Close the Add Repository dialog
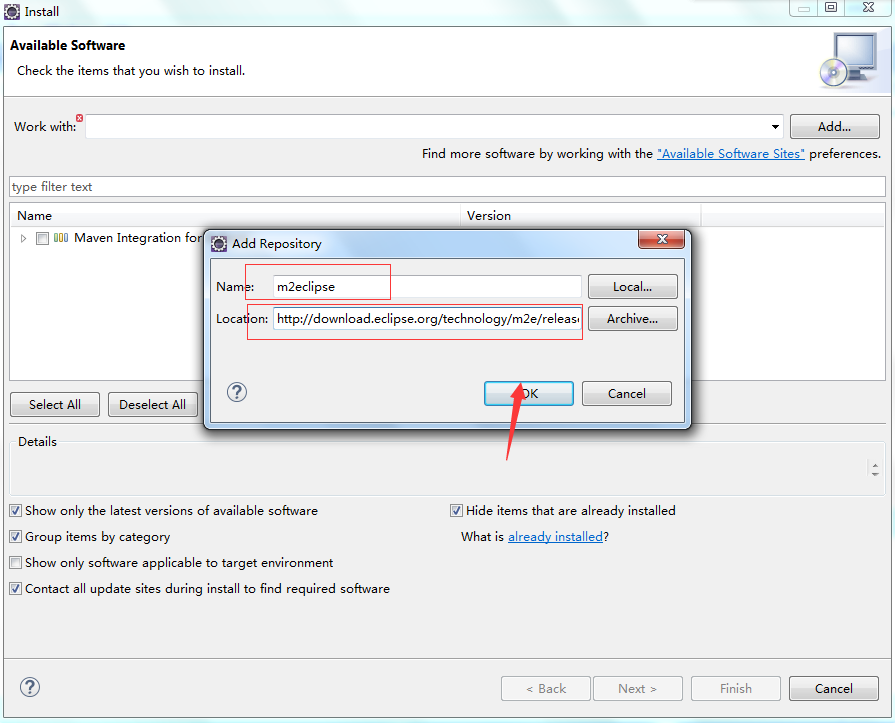Viewport: 895px width, 723px height. (x=661, y=239)
